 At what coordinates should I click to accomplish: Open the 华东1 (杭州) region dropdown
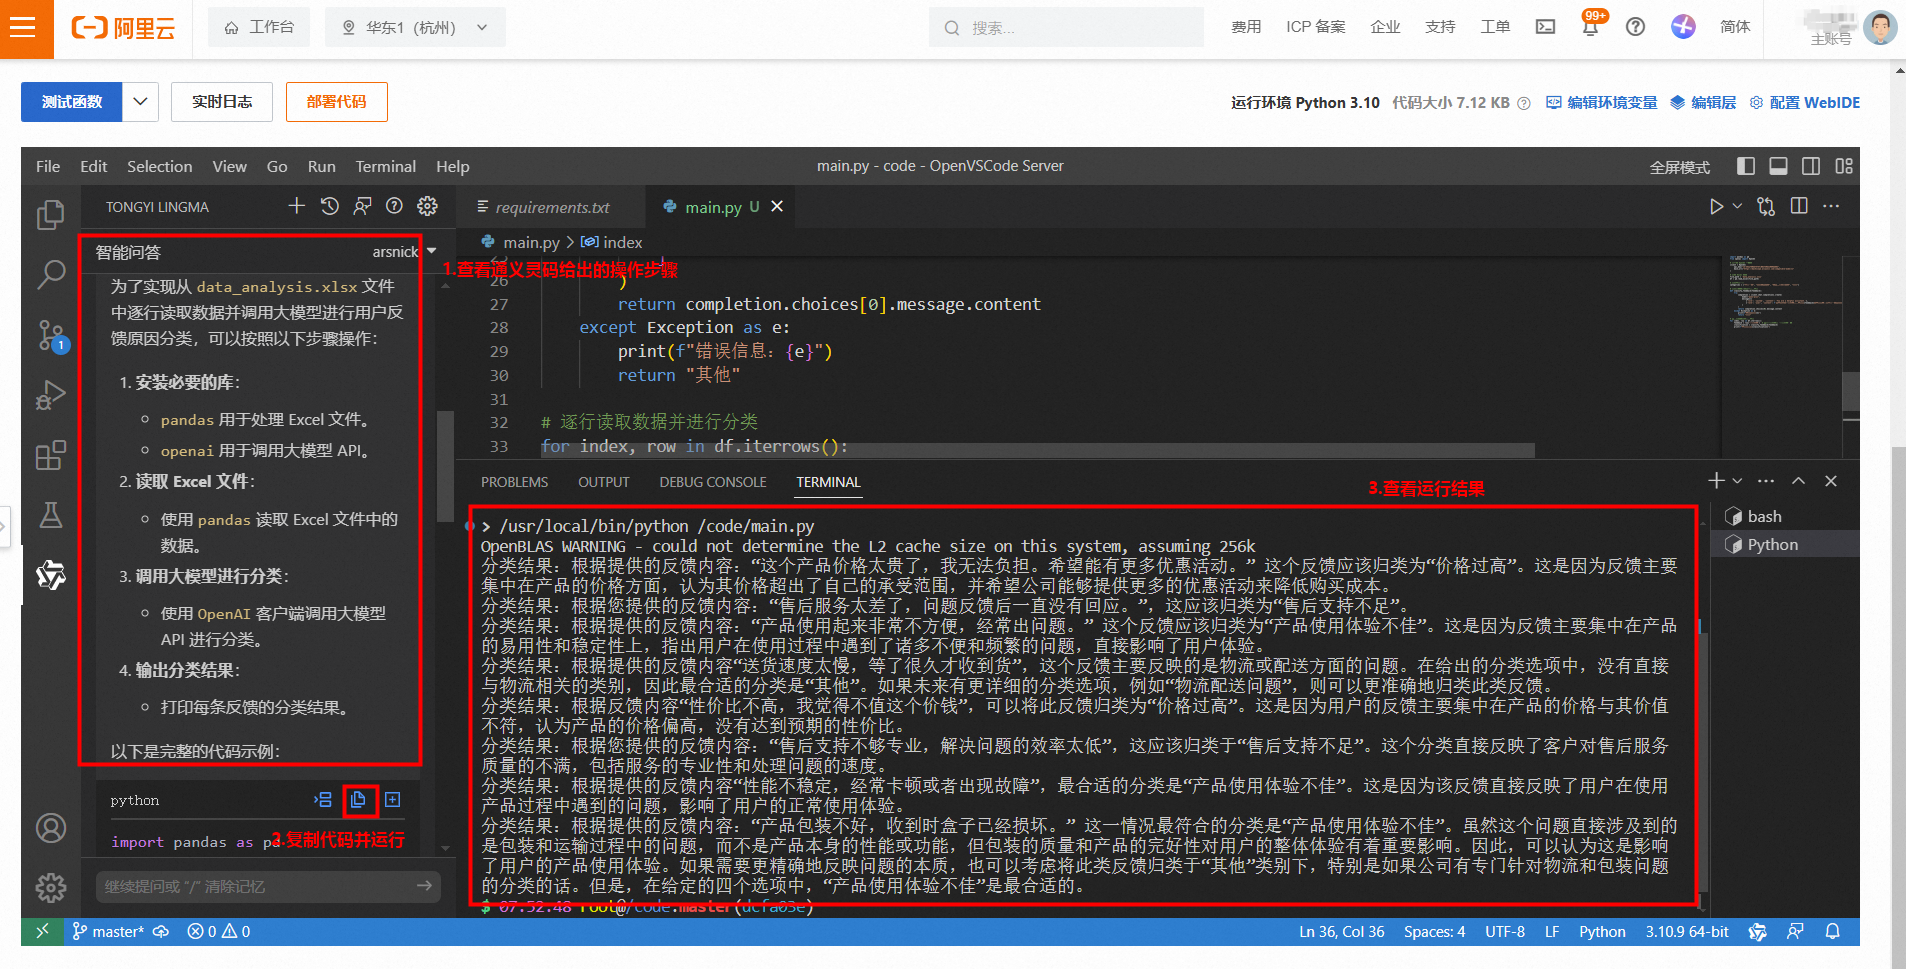415,27
